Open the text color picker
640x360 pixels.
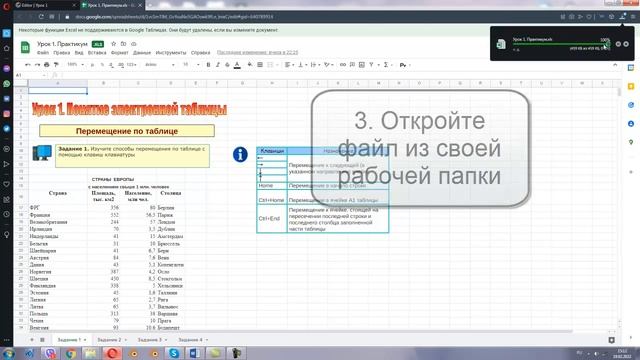[x=237, y=65]
